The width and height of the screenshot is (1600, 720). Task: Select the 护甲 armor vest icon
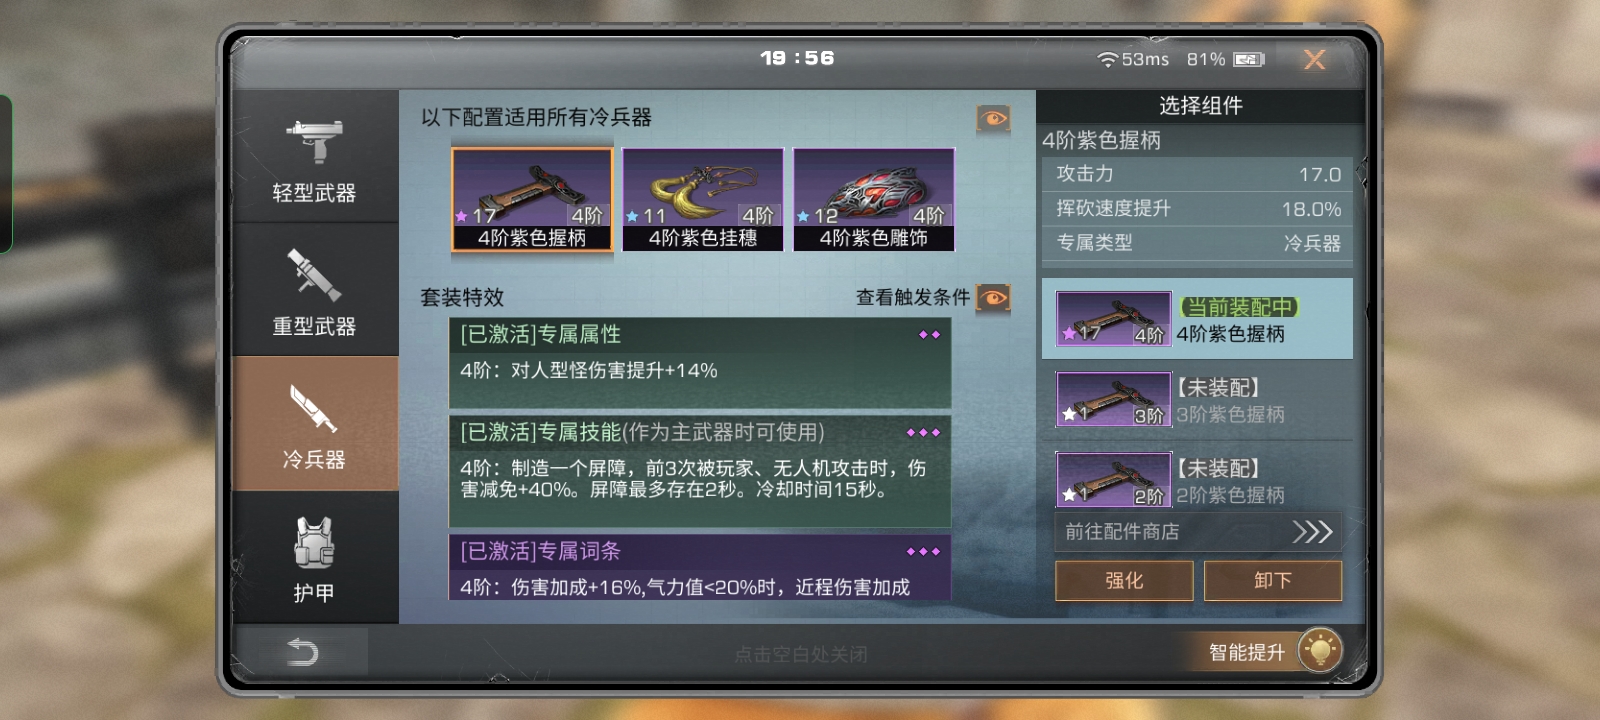click(x=315, y=558)
